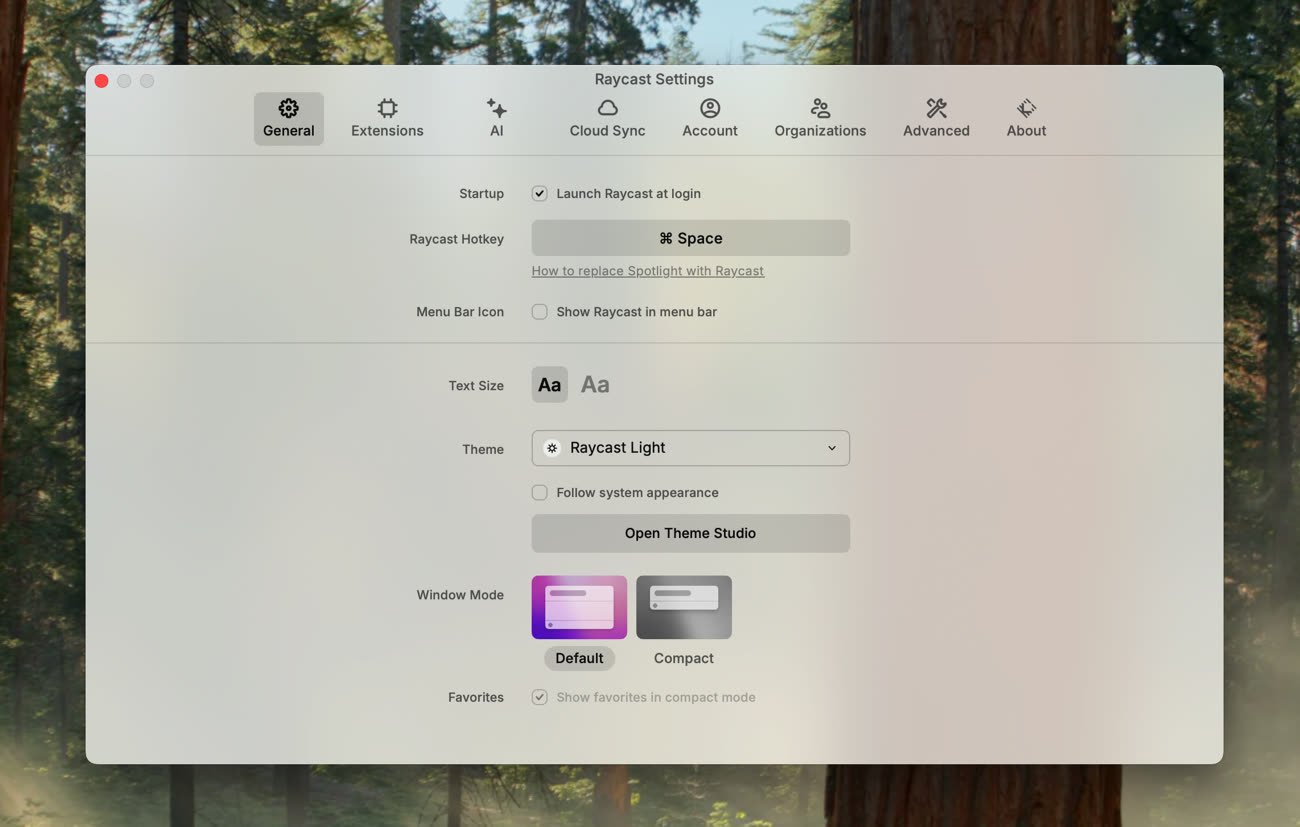Click the Menu Bar Icon label
The width and height of the screenshot is (1300, 827).
tap(460, 312)
